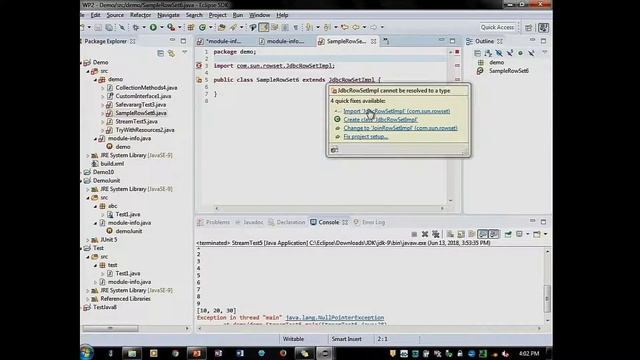
Task: Collapse the demo package in Demo project
Action: click(96, 80)
